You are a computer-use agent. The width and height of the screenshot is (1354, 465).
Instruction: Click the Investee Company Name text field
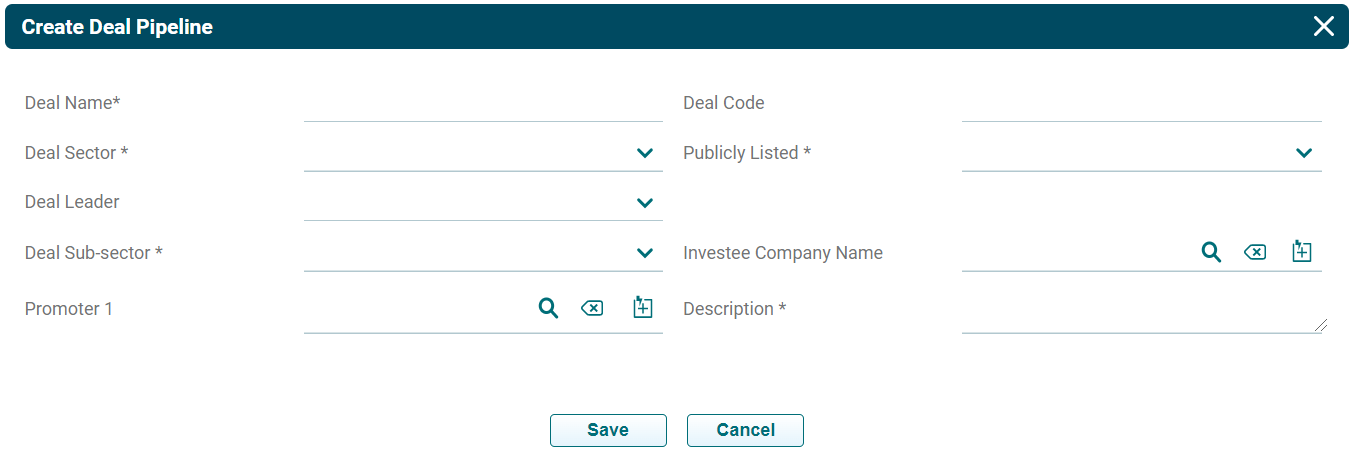pyautogui.click(x=1075, y=254)
